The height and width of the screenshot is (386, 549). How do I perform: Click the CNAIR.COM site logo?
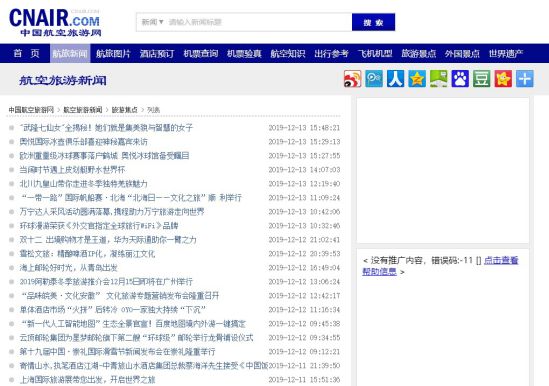55,22
